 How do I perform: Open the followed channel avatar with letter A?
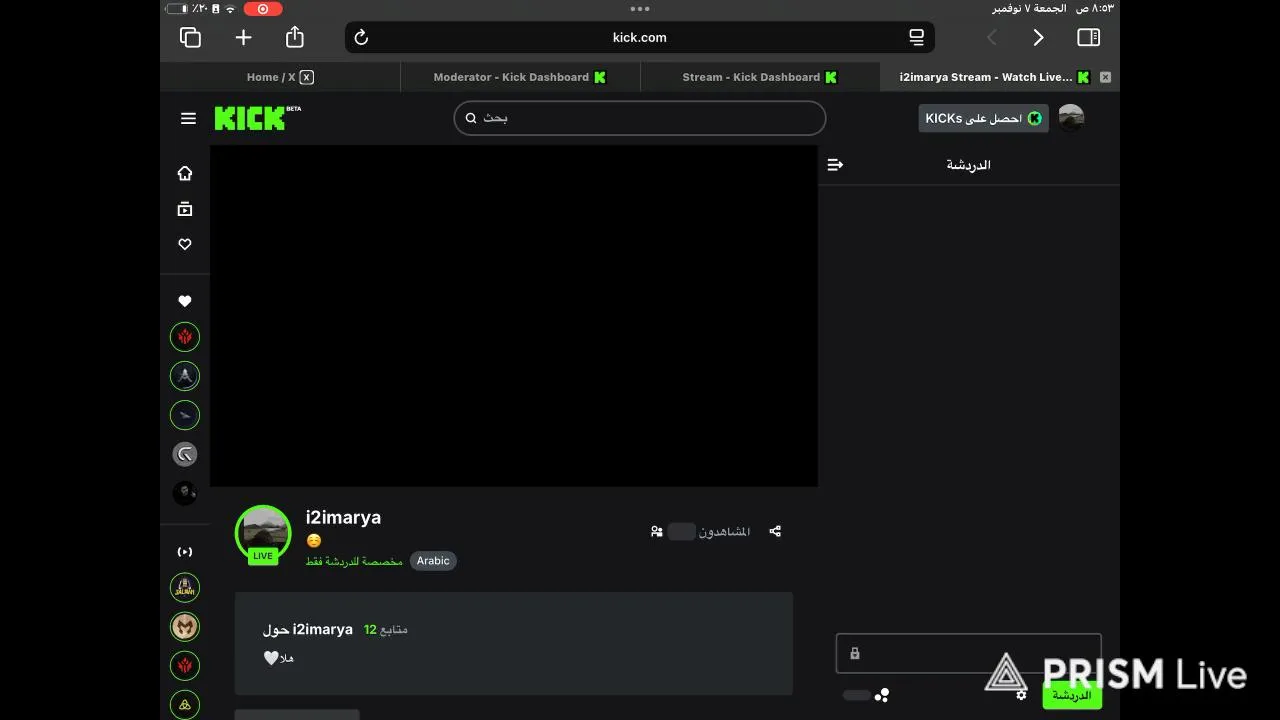click(x=185, y=376)
